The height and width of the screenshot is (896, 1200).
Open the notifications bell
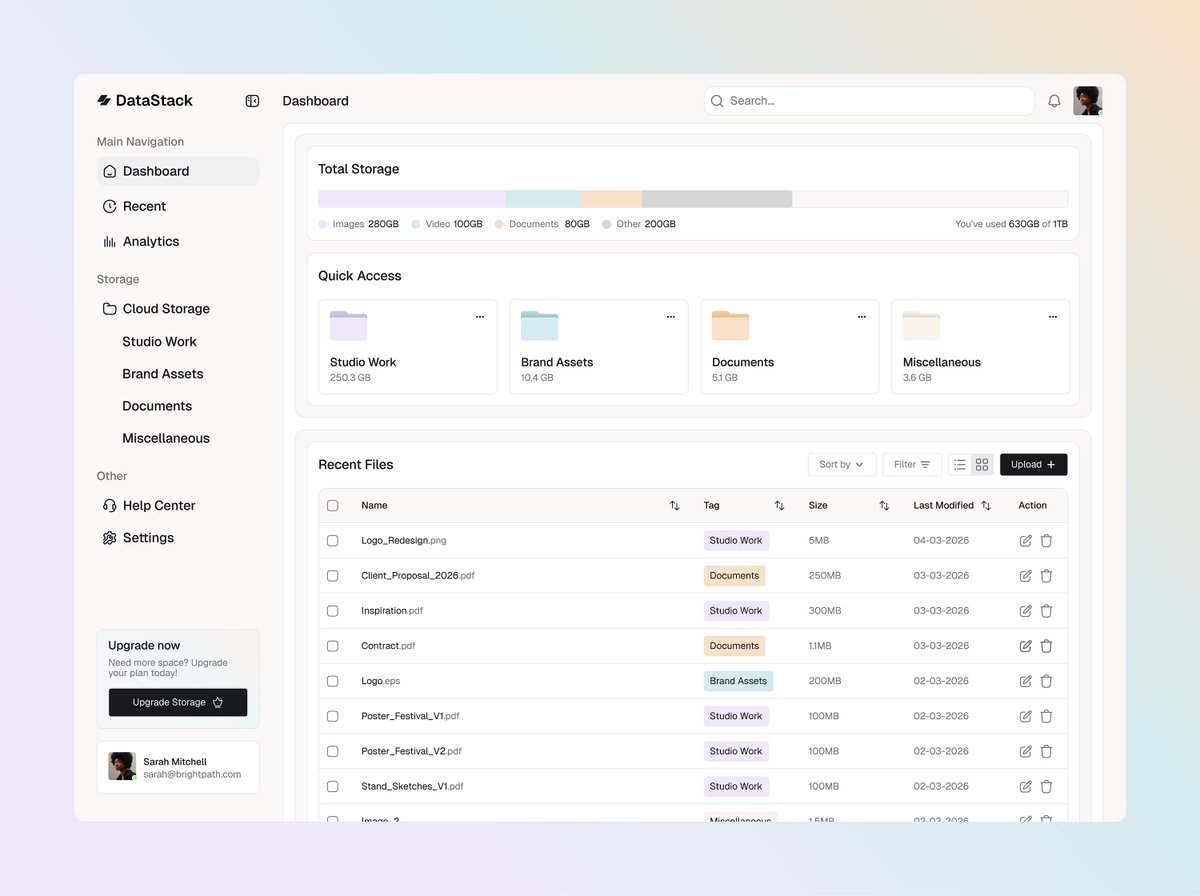click(1054, 101)
